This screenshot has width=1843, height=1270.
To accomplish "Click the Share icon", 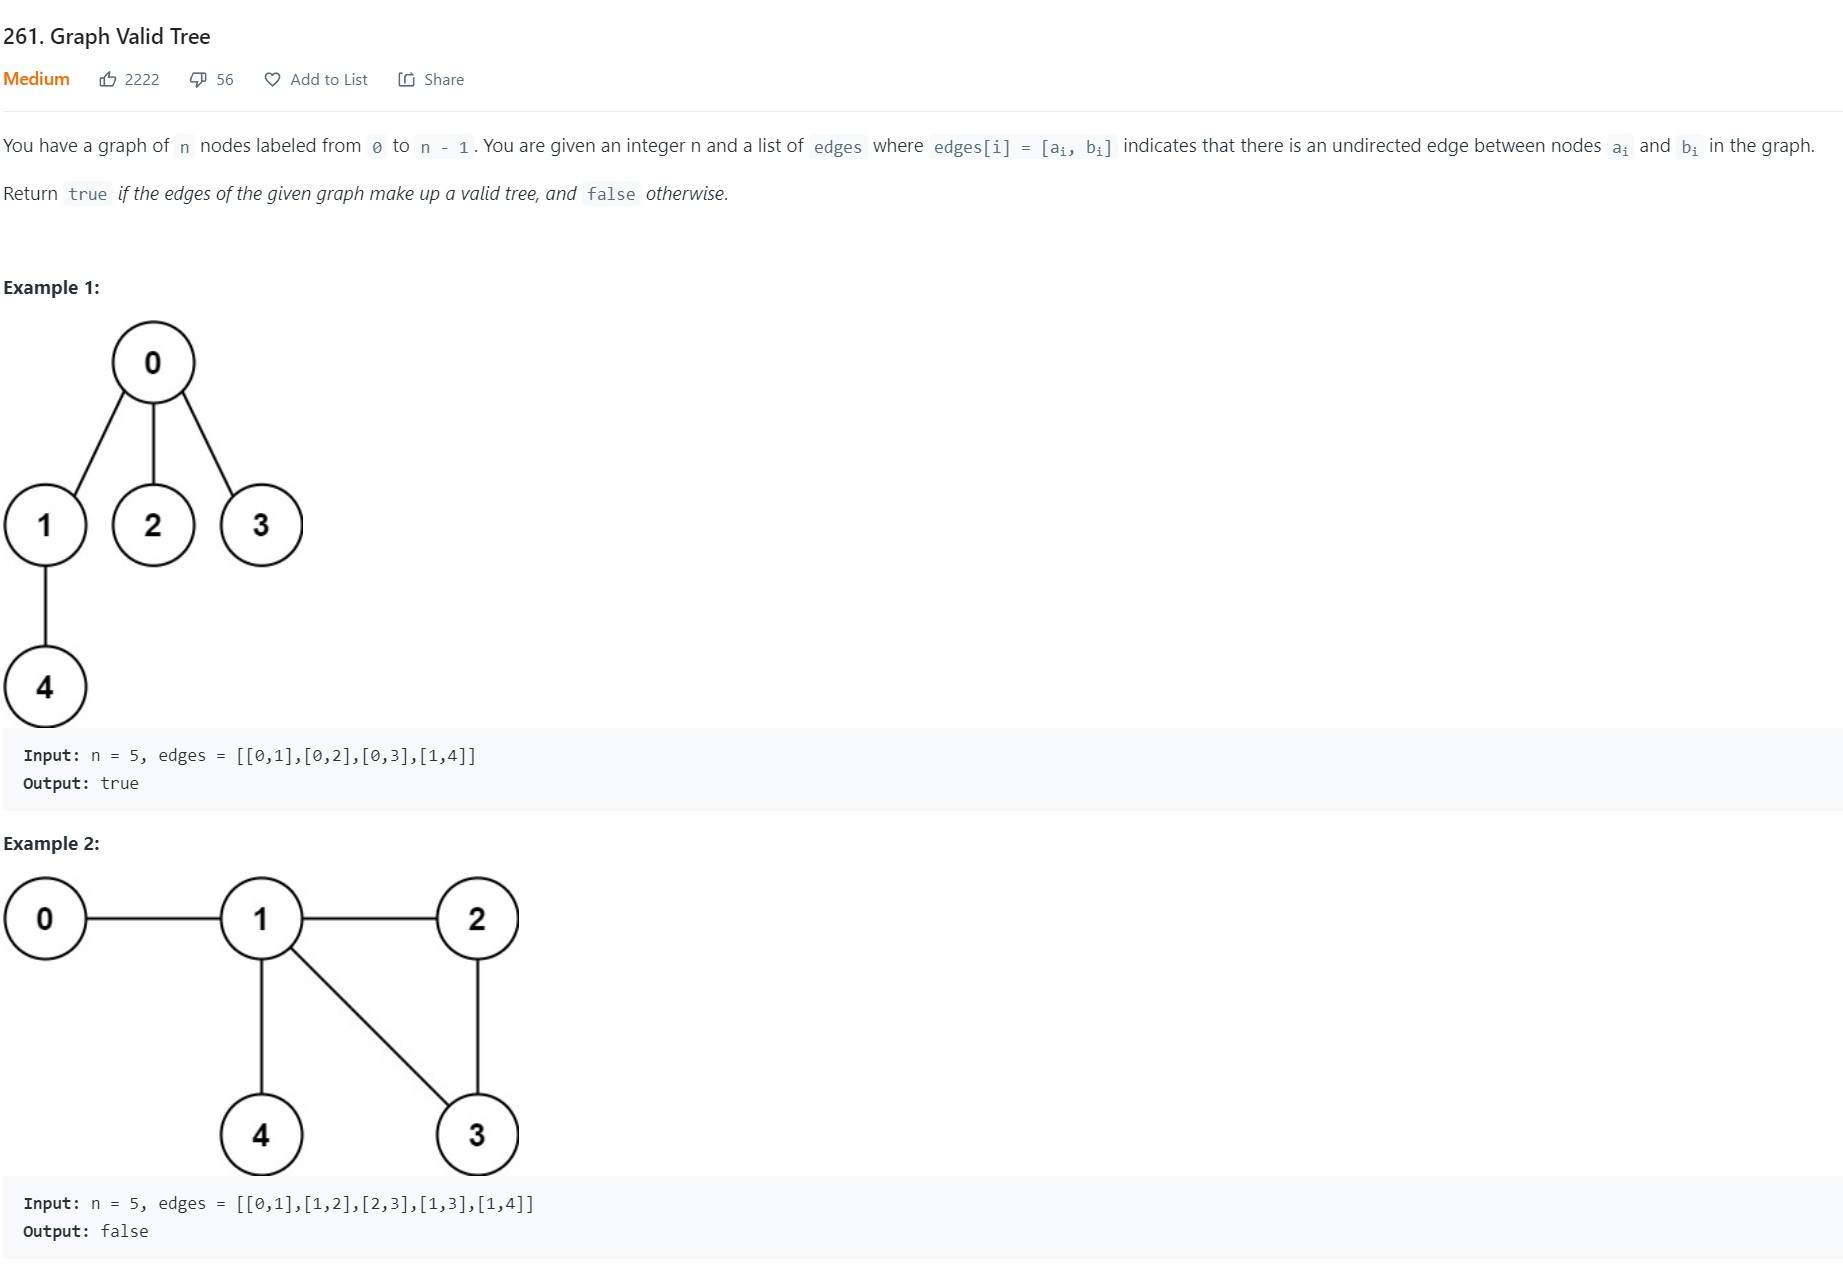I will 406,79.
